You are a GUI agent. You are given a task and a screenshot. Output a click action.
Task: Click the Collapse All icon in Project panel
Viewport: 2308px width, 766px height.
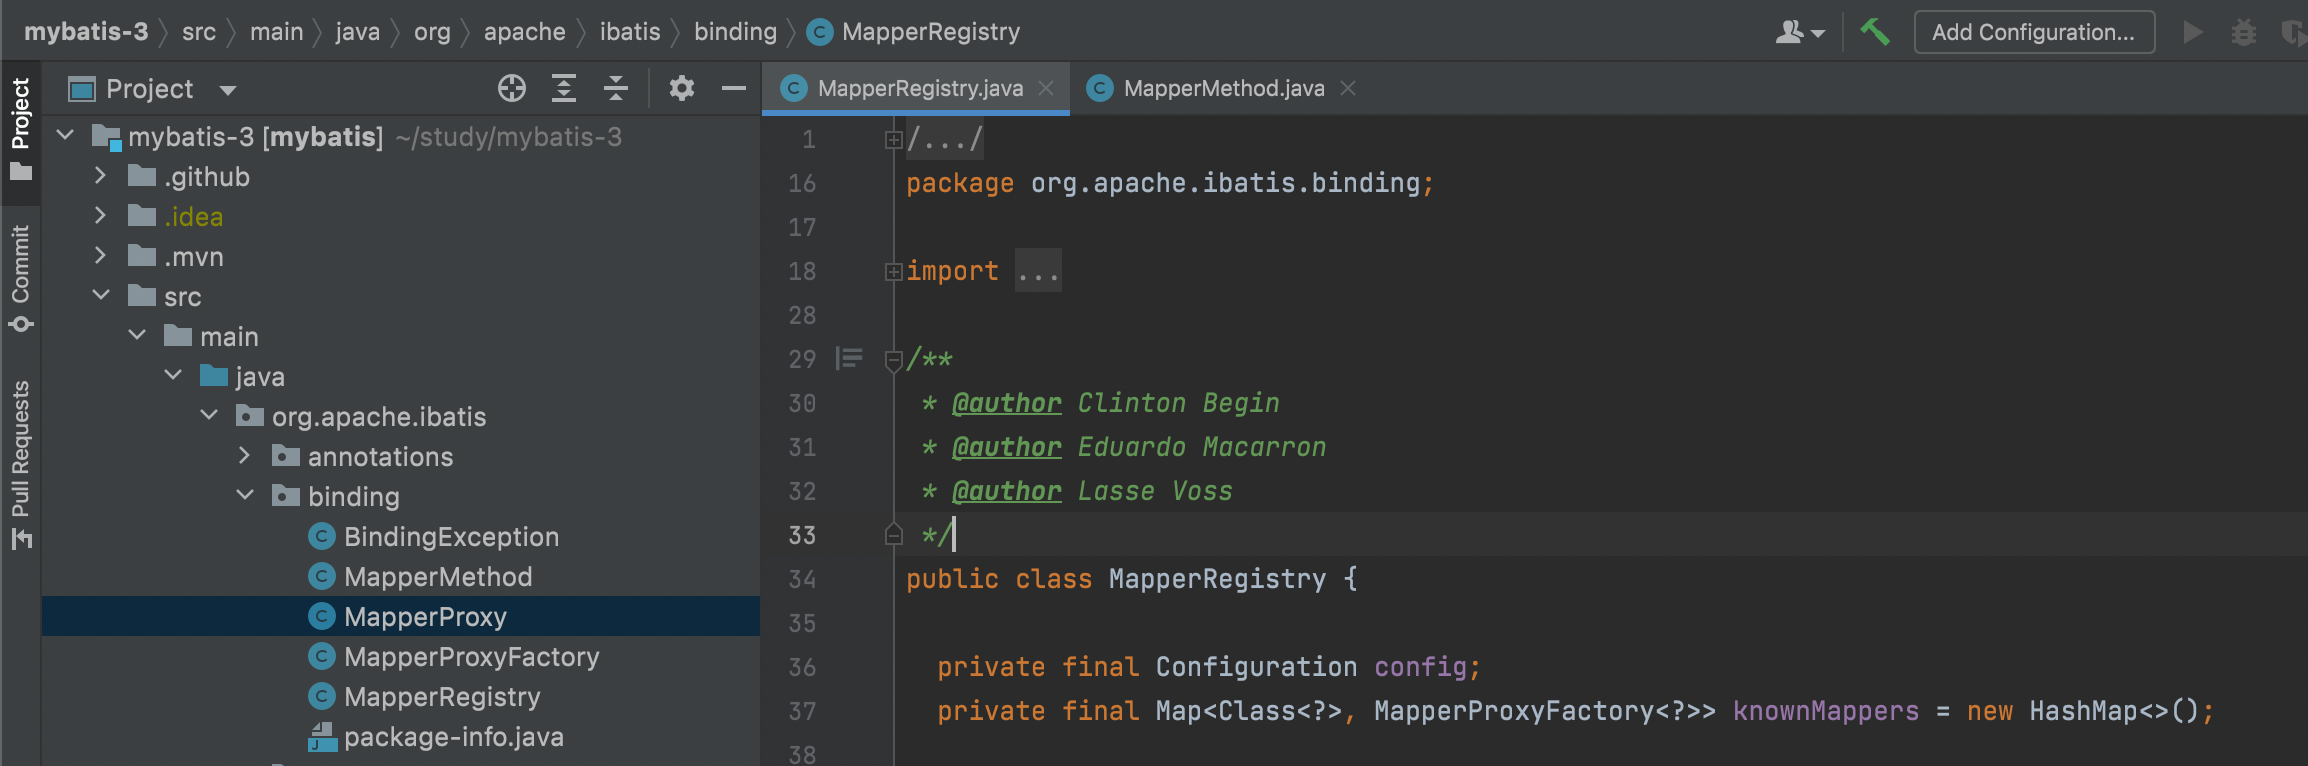coord(616,89)
